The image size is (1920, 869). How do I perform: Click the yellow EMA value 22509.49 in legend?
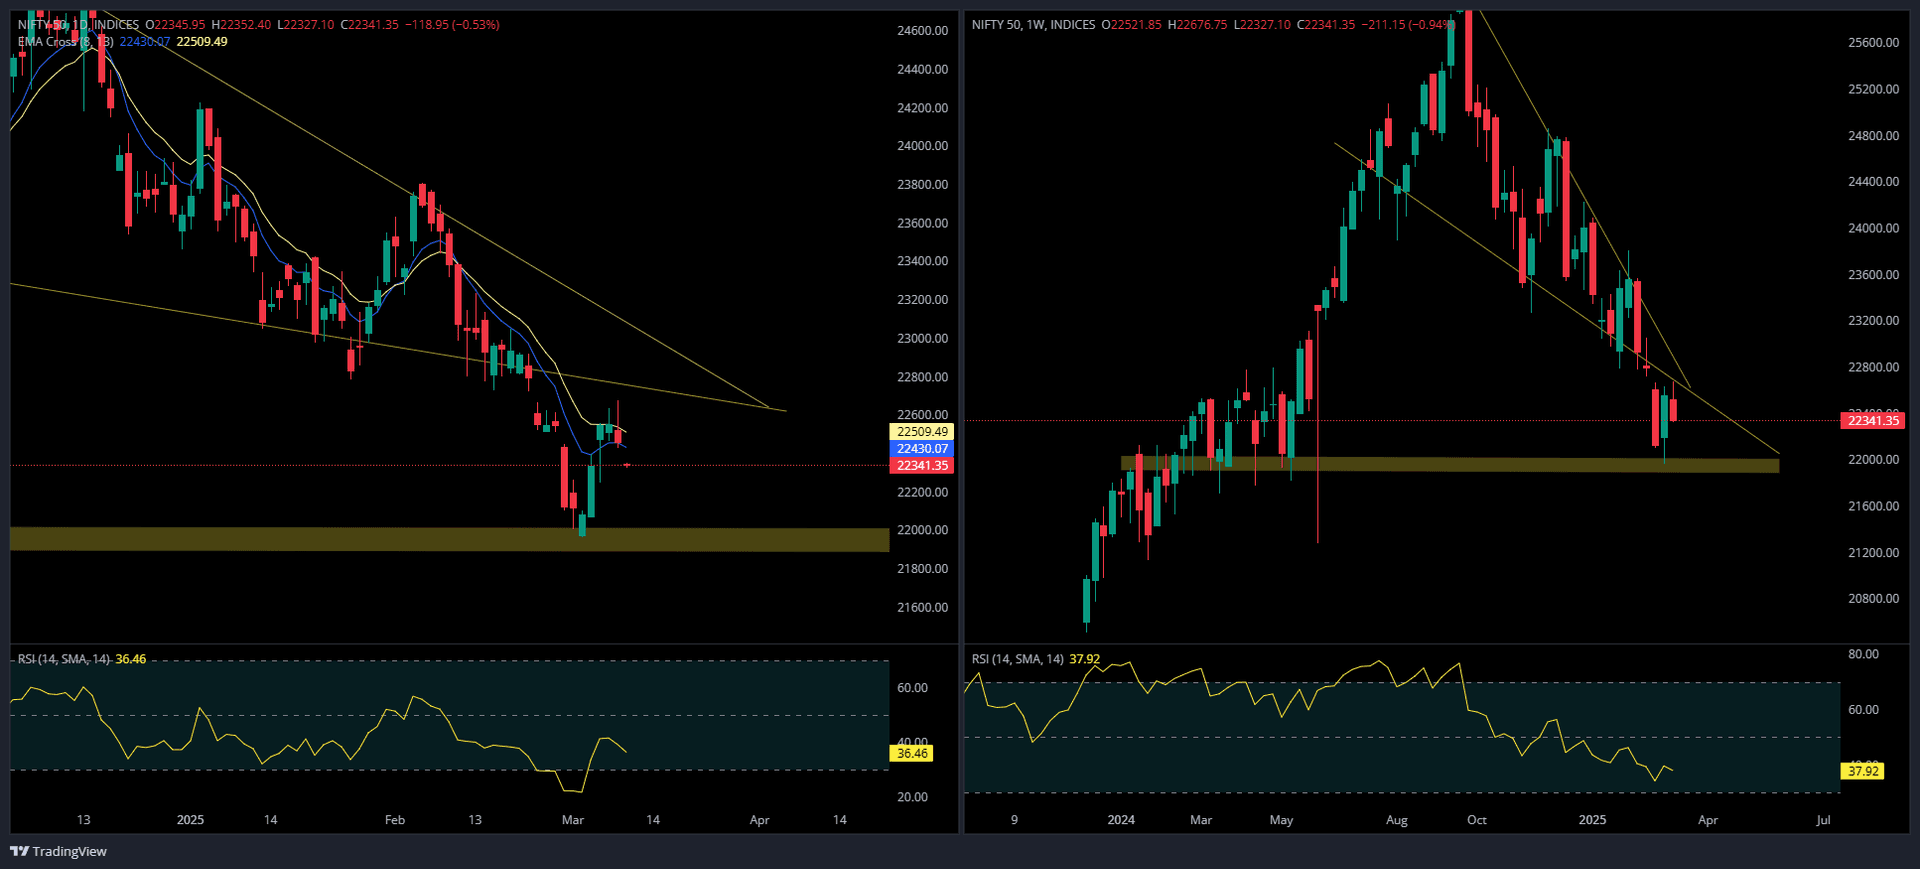point(202,41)
